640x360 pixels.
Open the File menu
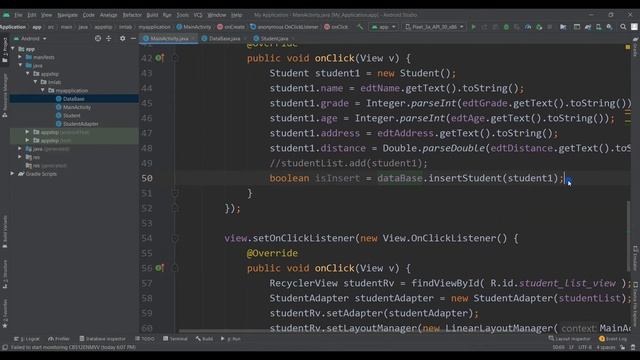point(18,15)
